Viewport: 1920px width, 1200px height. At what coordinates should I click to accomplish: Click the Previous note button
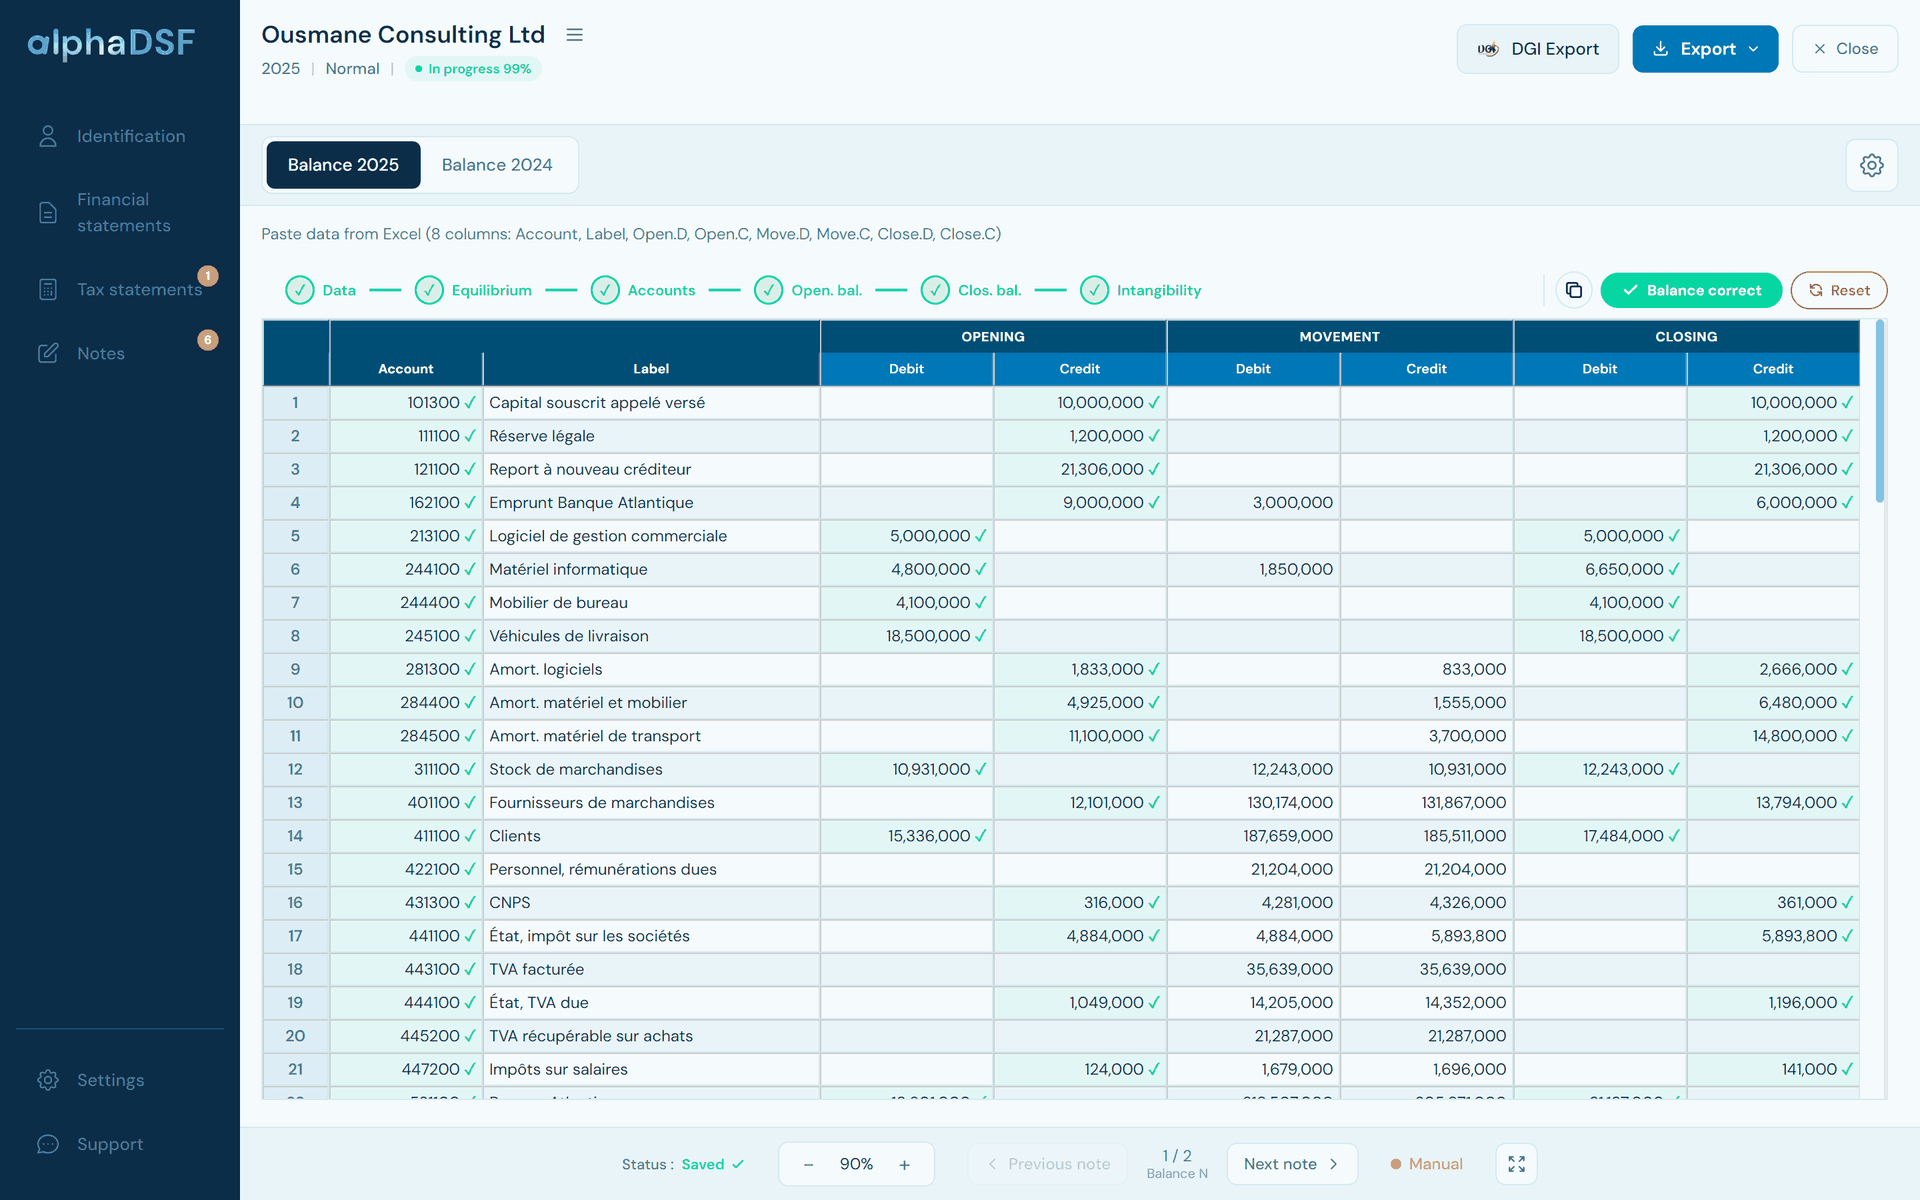(x=1048, y=1164)
